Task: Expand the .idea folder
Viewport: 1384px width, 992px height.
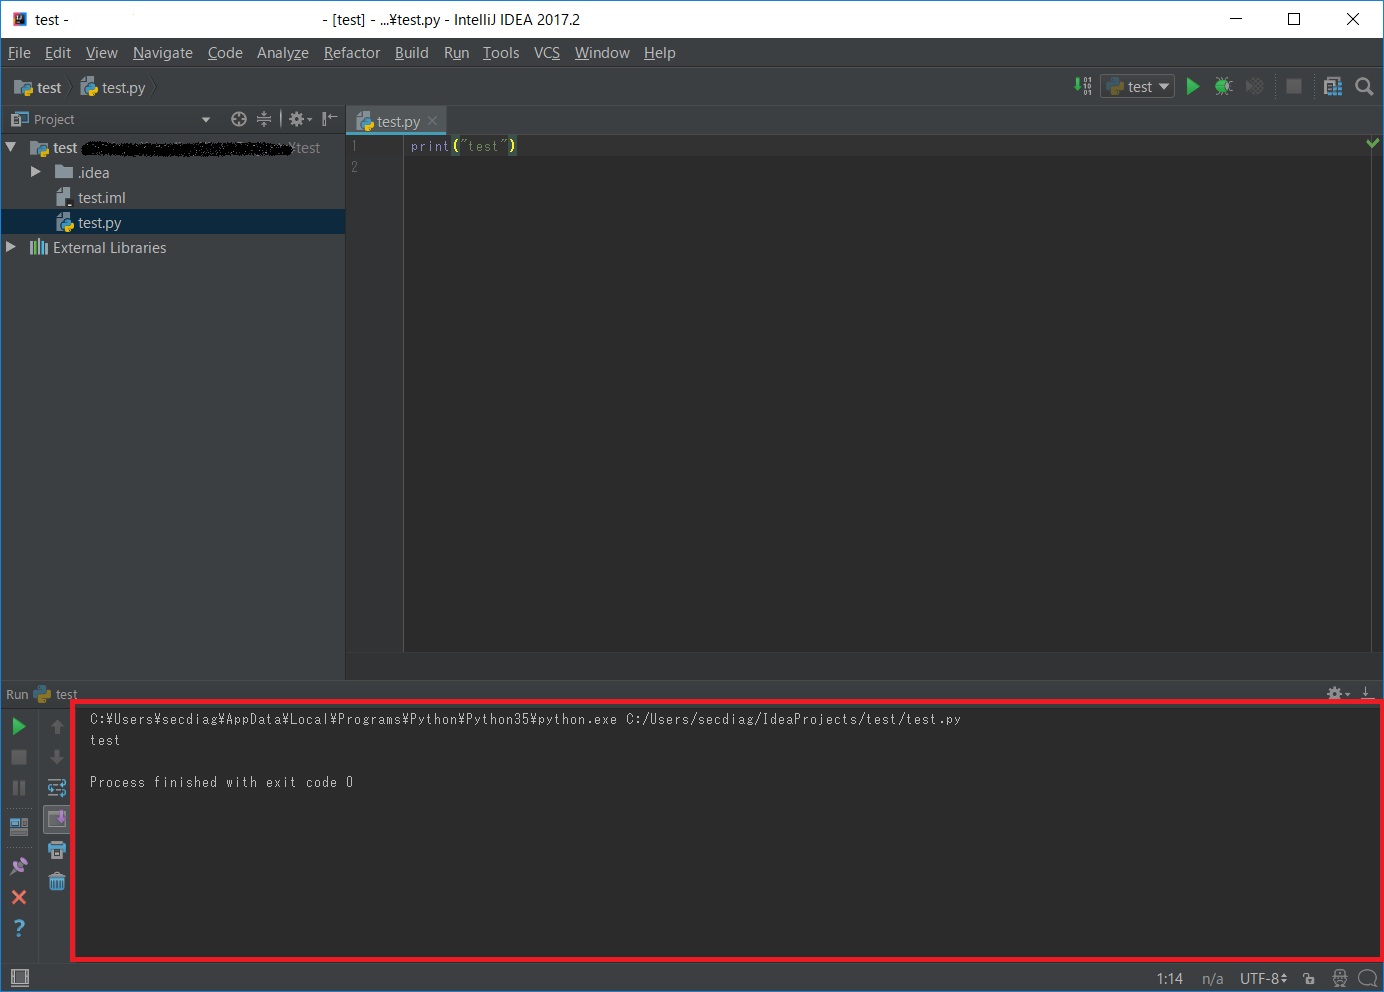Action: click(x=36, y=172)
